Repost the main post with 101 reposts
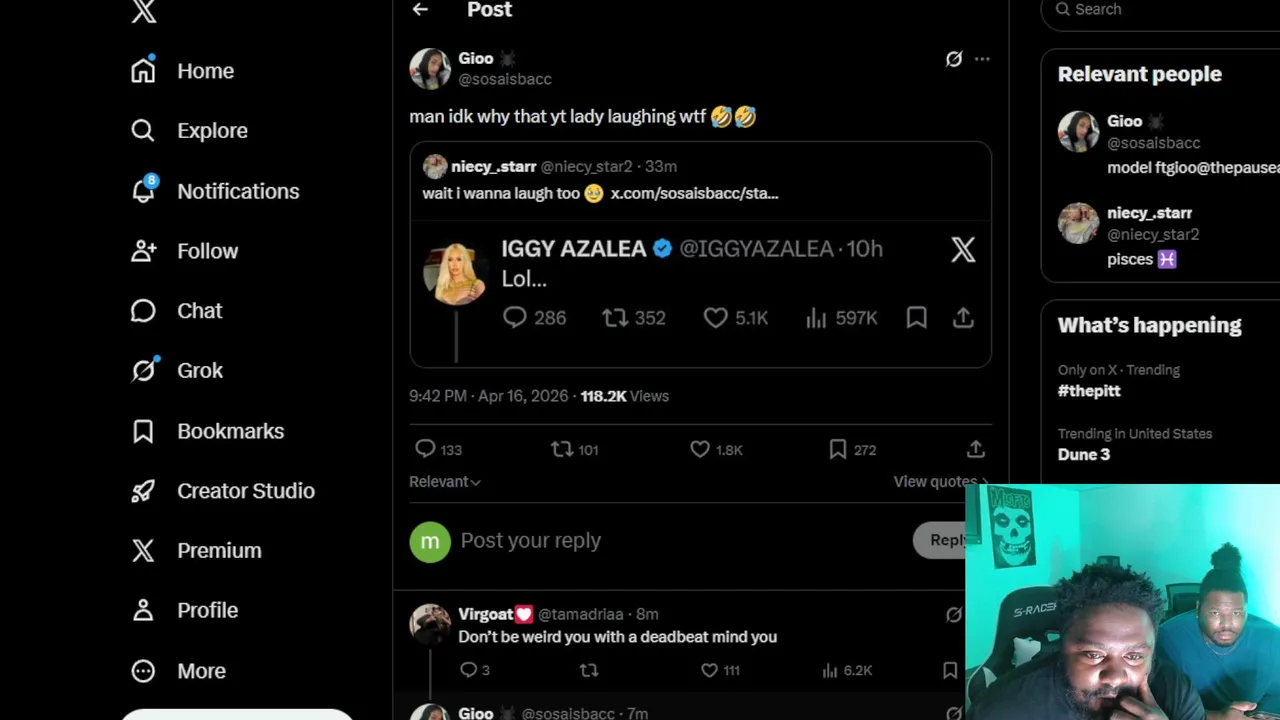The height and width of the screenshot is (720, 1280). click(x=562, y=449)
